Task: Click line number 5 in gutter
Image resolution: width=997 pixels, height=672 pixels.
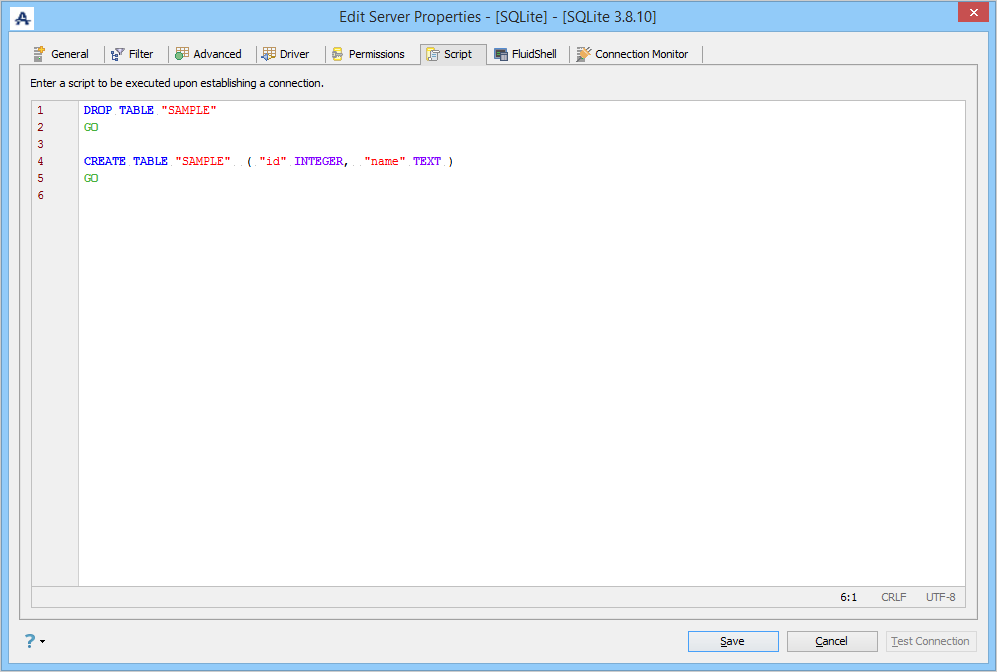Action: click(x=40, y=179)
